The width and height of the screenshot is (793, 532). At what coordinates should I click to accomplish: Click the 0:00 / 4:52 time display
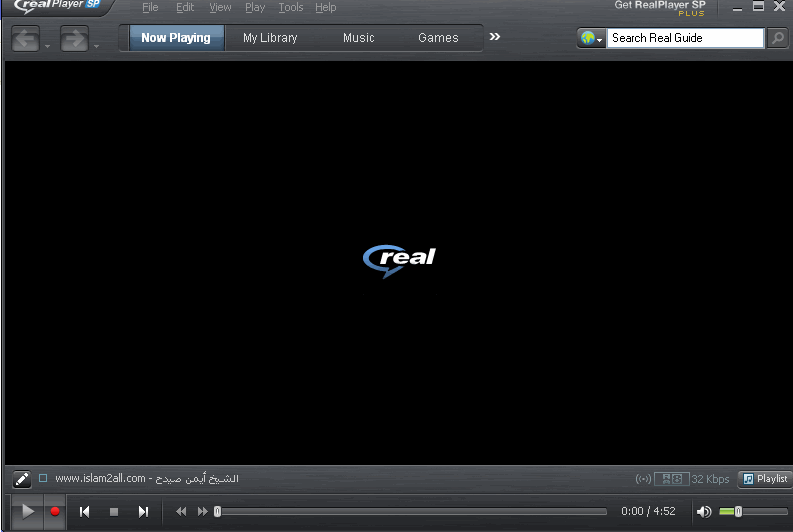[x=648, y=511]
